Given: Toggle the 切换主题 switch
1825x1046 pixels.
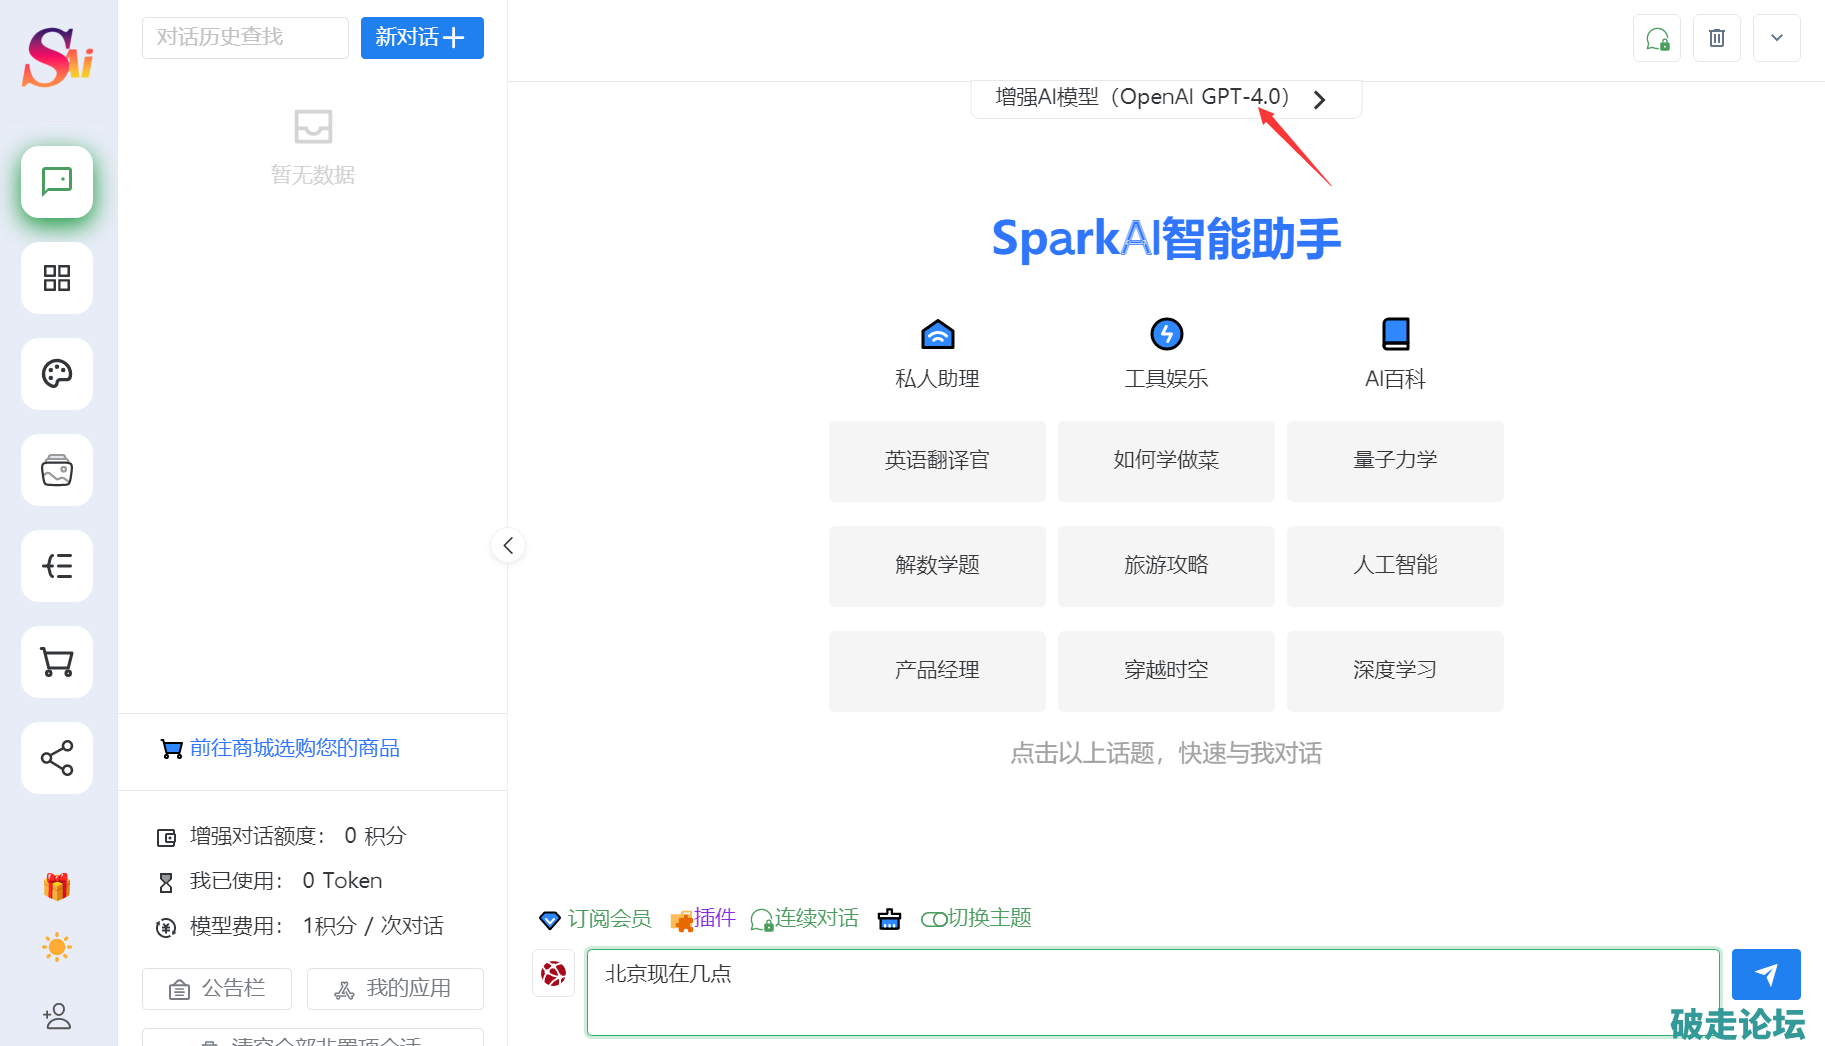Looking at the screenshot, I should [x=976, y=918].
